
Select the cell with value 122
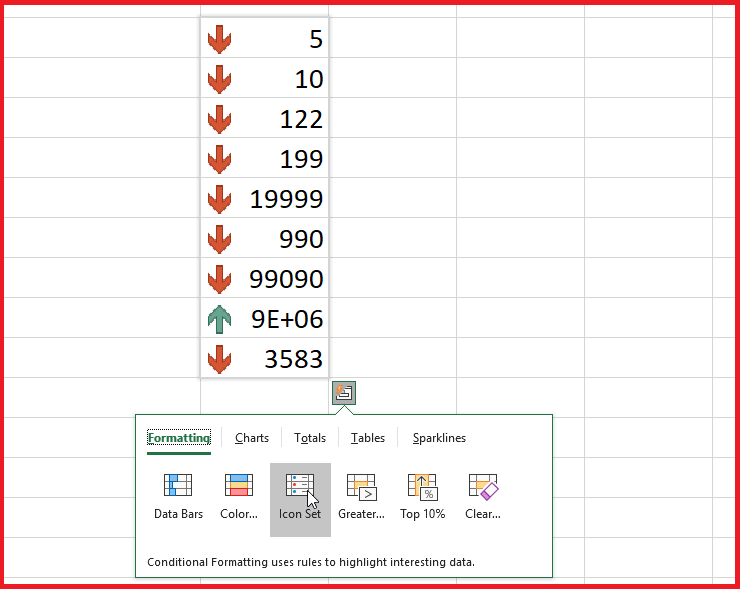[x=265, y=119]
